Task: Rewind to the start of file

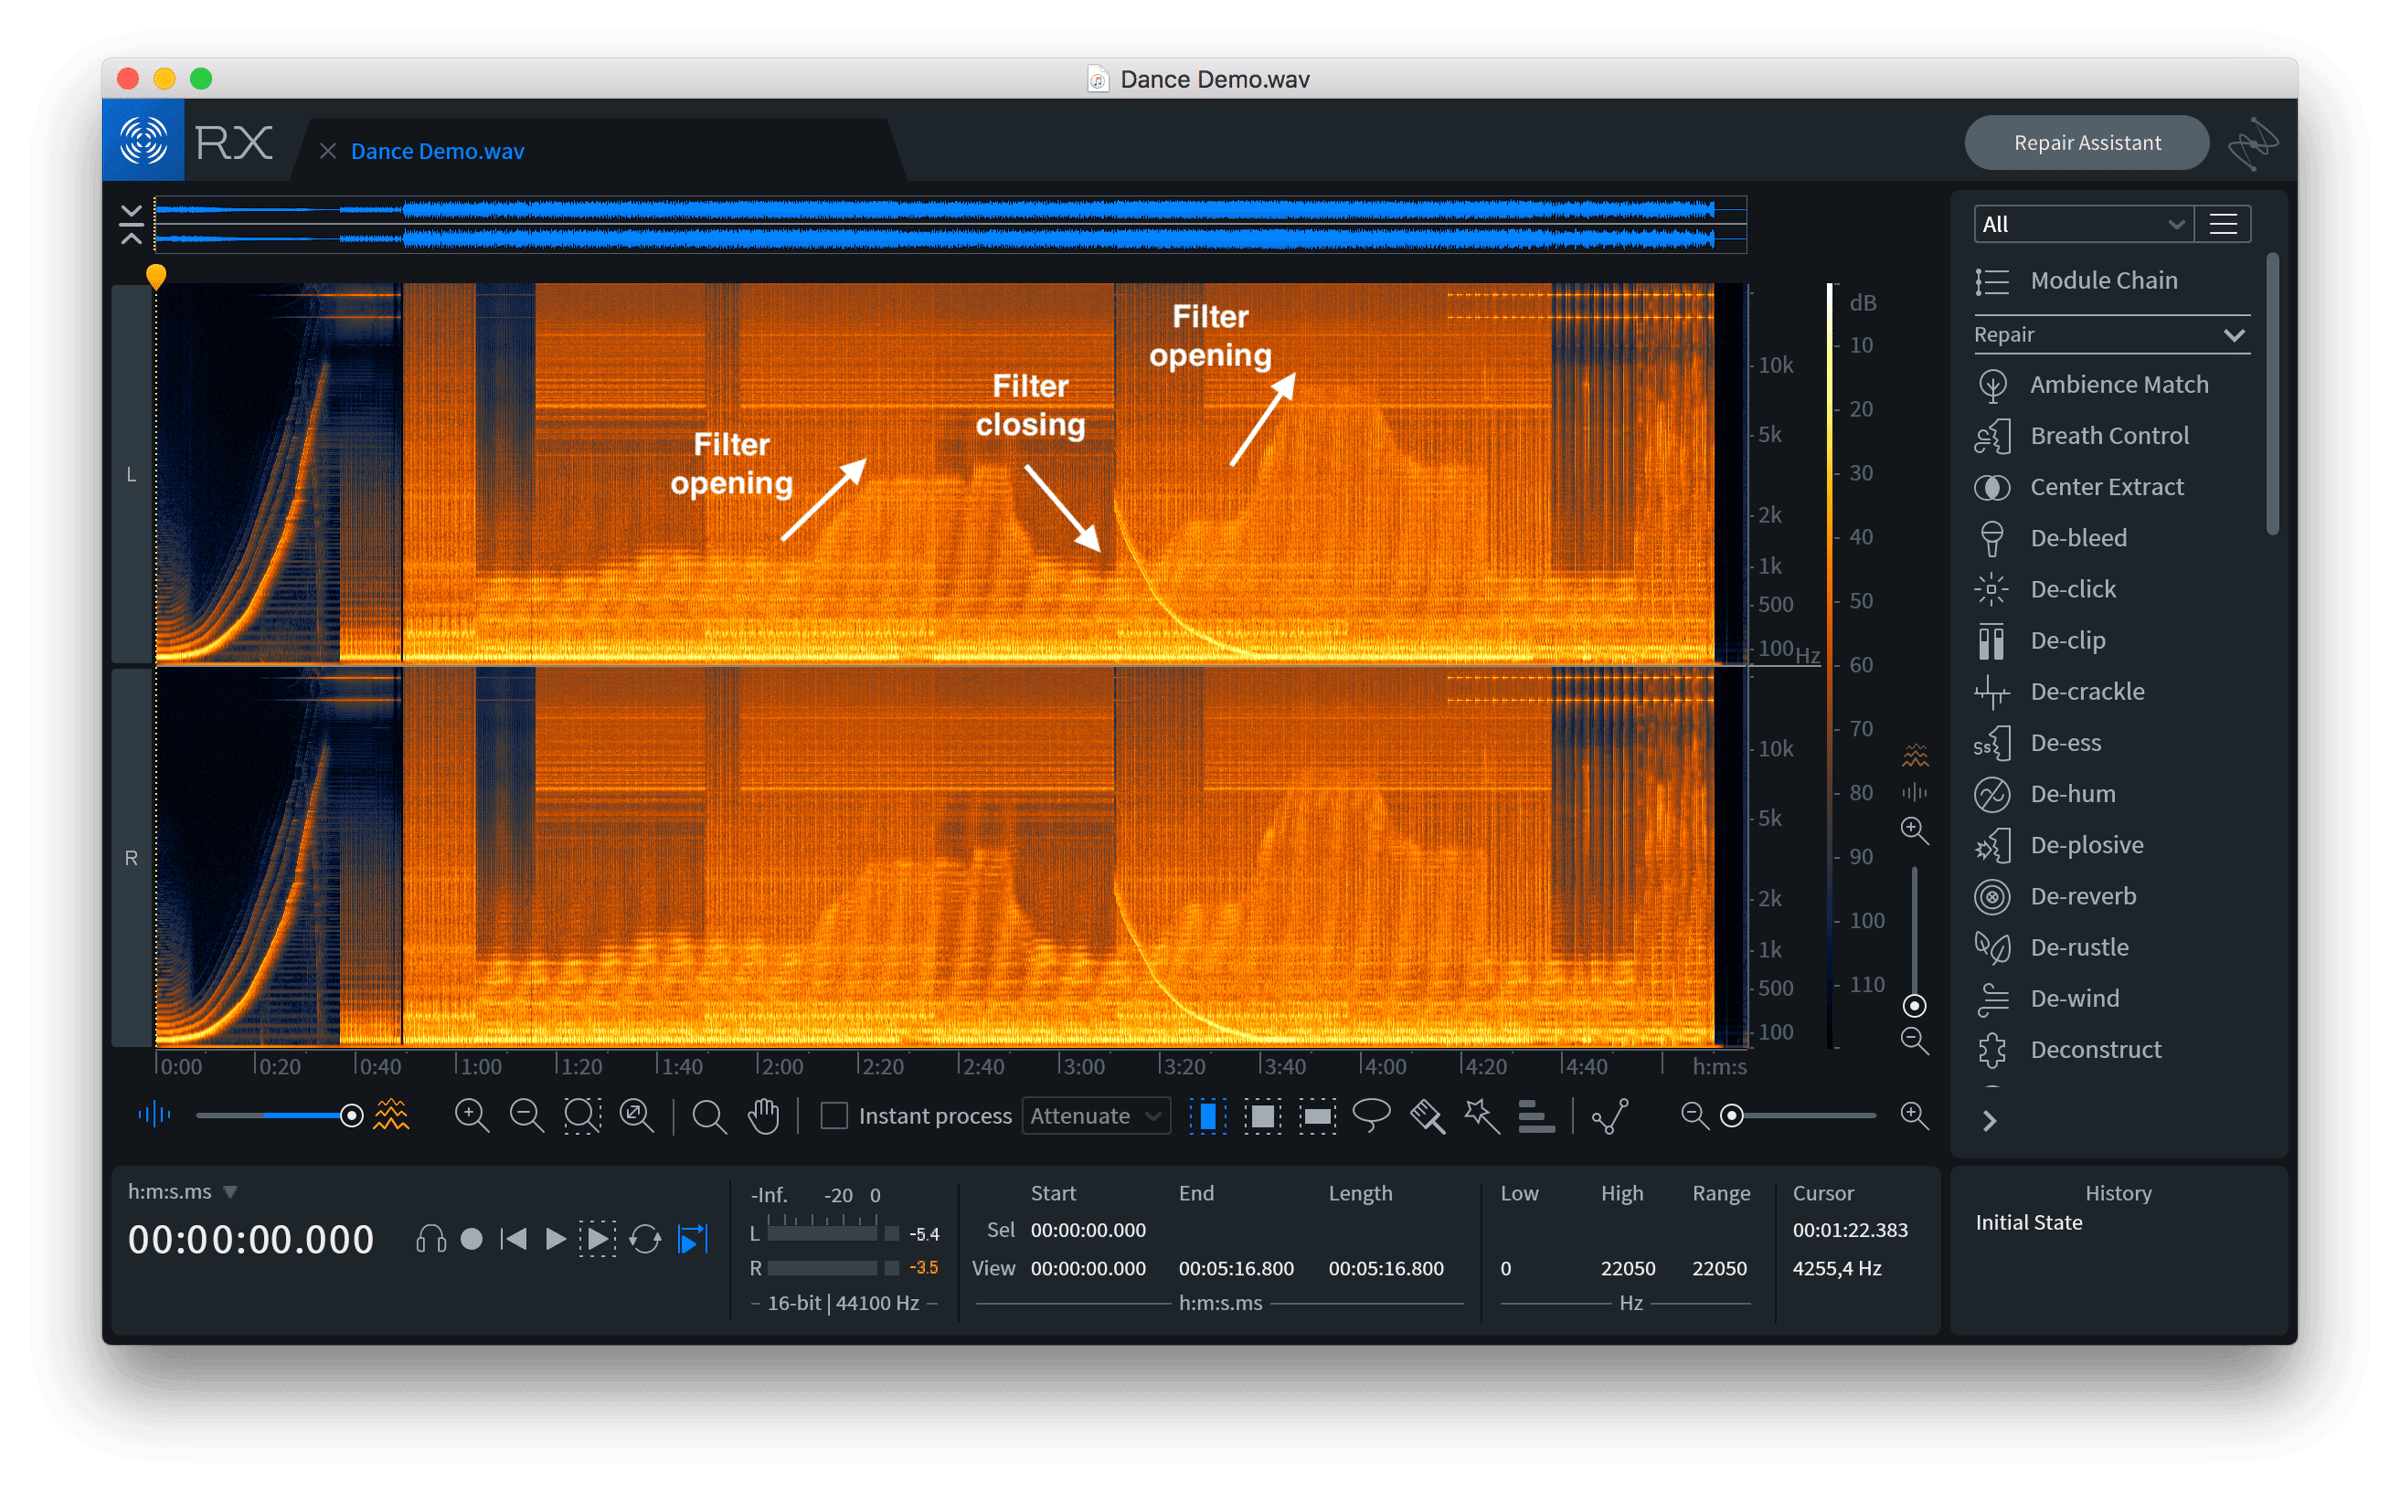Action: coord(514,1240)
